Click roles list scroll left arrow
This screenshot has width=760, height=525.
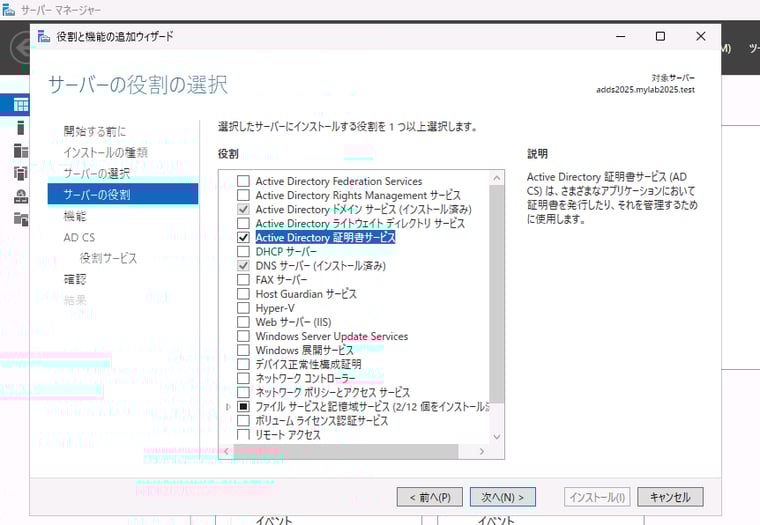[226, 451]
